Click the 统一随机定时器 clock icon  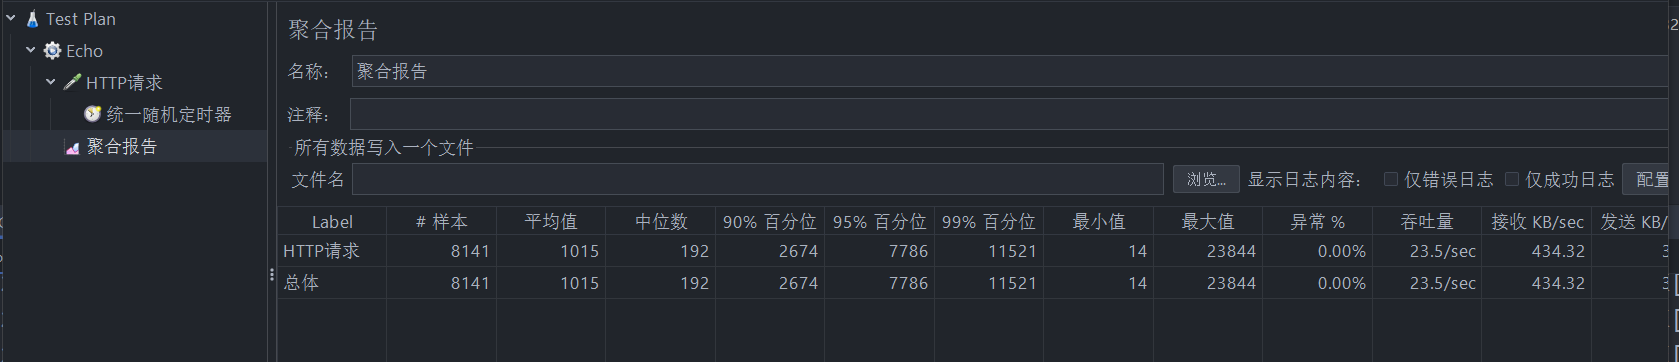92,114
